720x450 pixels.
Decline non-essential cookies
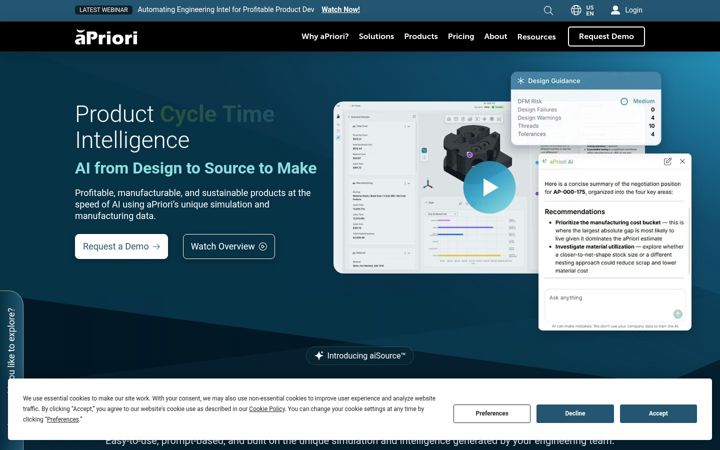pos(575,413)
